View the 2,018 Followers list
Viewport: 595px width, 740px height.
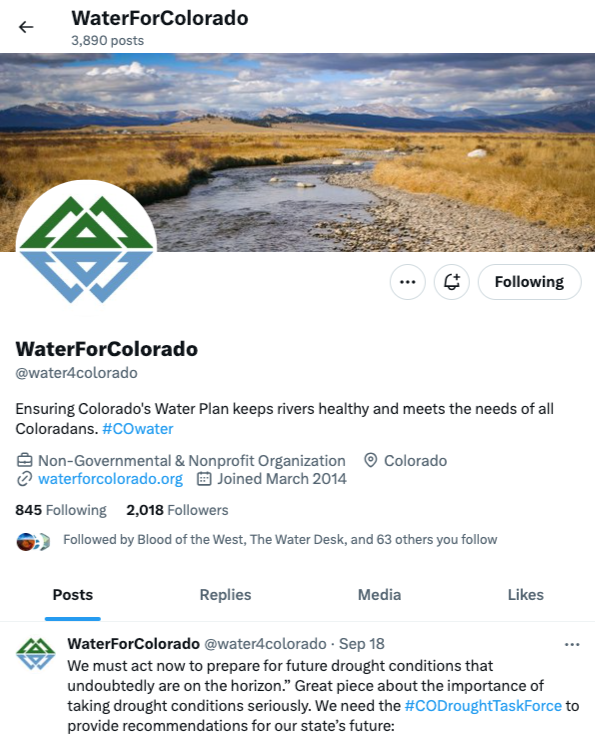[177, 510]
